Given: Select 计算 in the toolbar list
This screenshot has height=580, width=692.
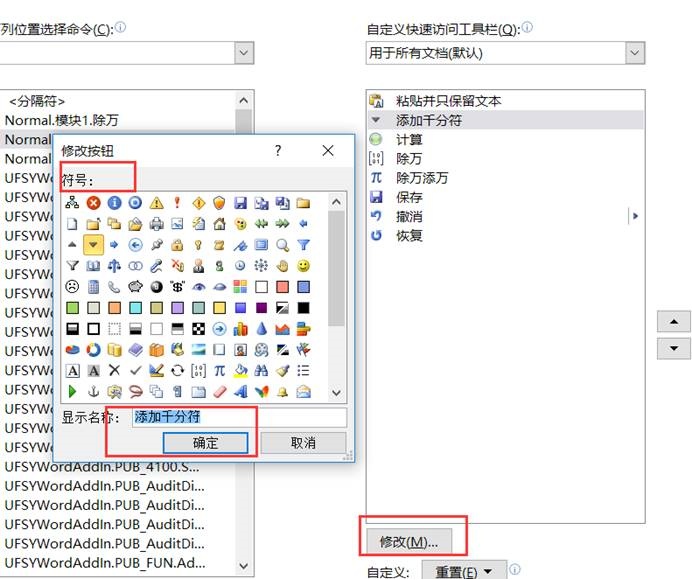Looking at the screenshot, I should (x=505, y=139).
